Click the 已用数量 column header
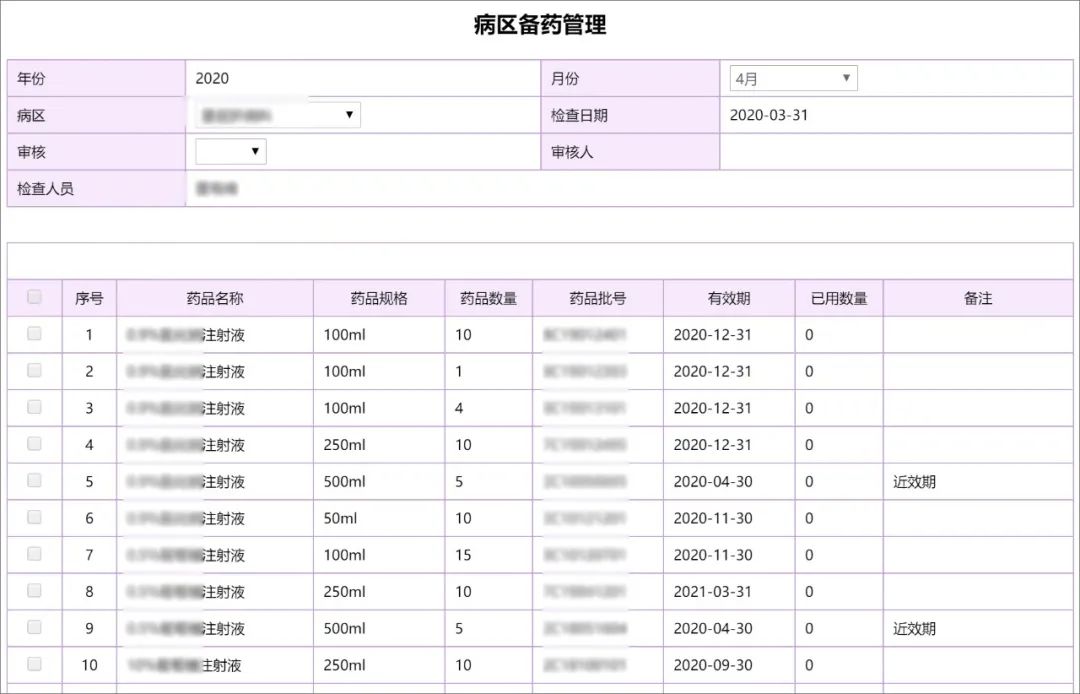This screenshot has height=694, width=1080. [x=839, y=298]
